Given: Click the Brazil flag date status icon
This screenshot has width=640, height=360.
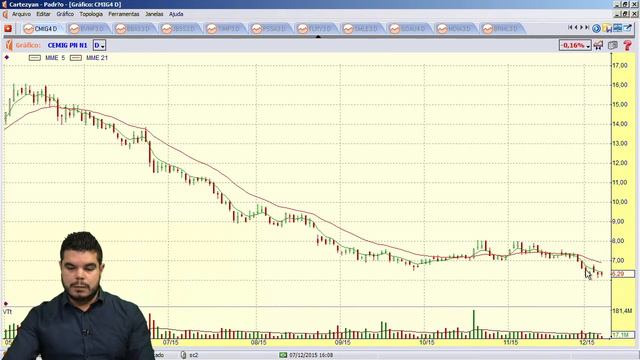Looking at the screenshot, I should point(283,355).
